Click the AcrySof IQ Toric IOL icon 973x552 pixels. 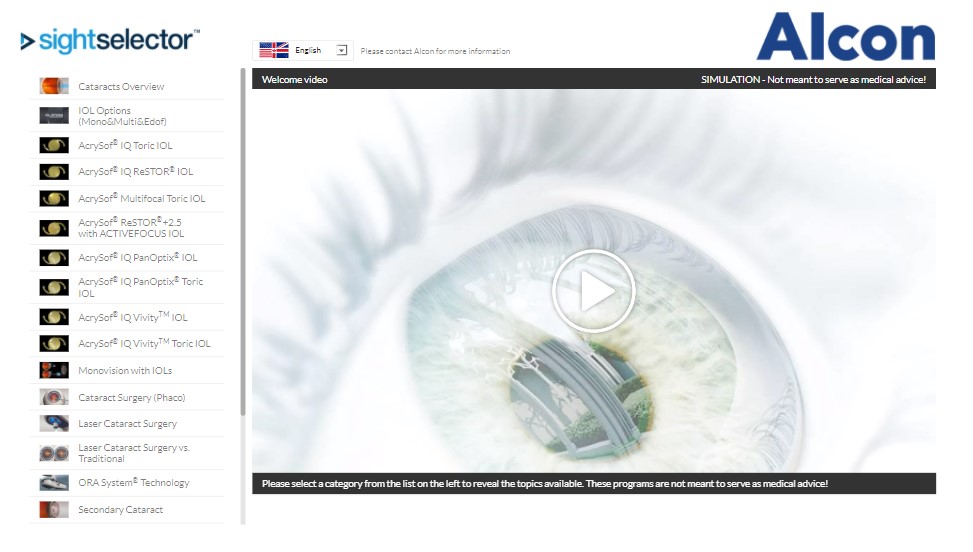54,145
